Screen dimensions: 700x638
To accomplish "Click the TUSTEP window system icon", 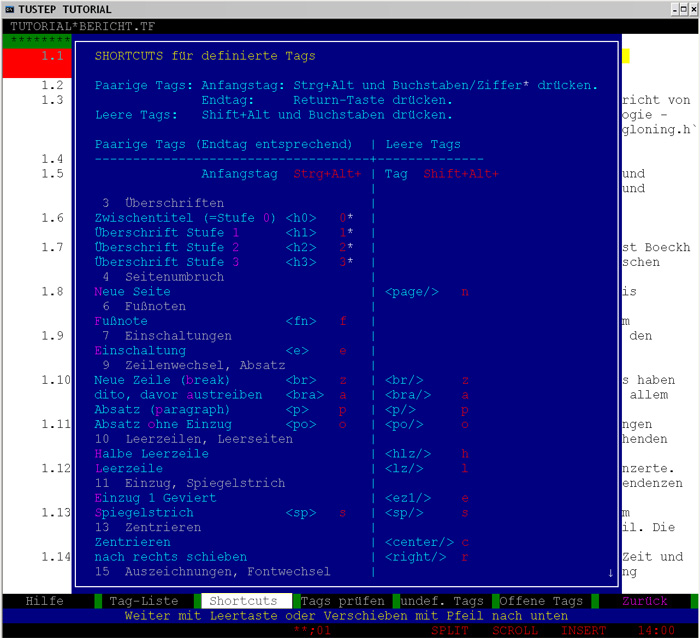I will (x=10, y=9).
